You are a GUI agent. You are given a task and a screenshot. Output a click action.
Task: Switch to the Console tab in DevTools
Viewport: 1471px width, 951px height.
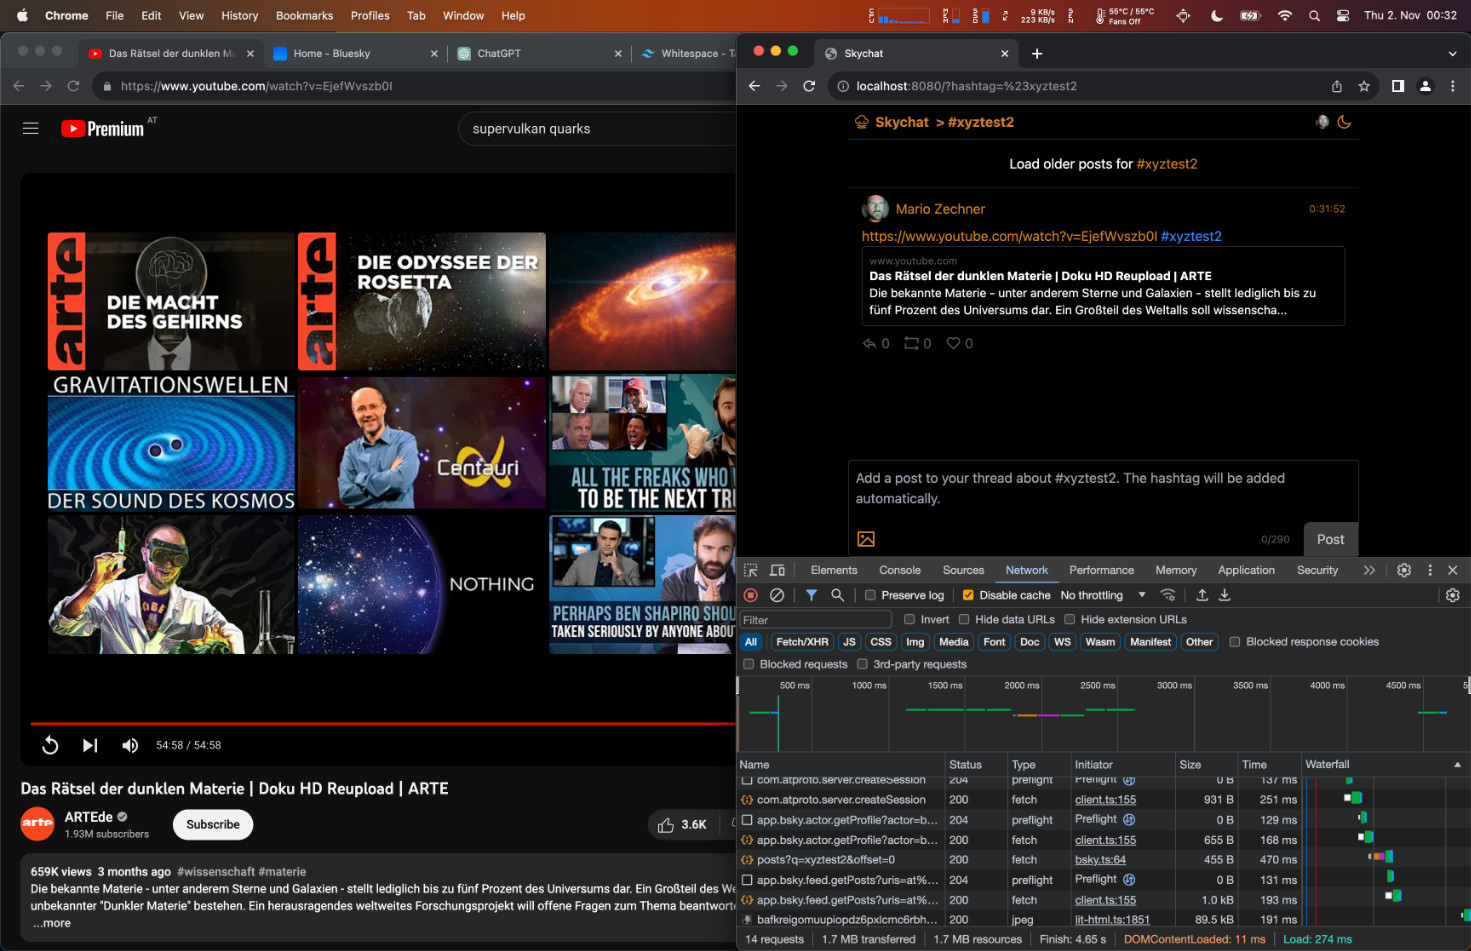(900, 570)
